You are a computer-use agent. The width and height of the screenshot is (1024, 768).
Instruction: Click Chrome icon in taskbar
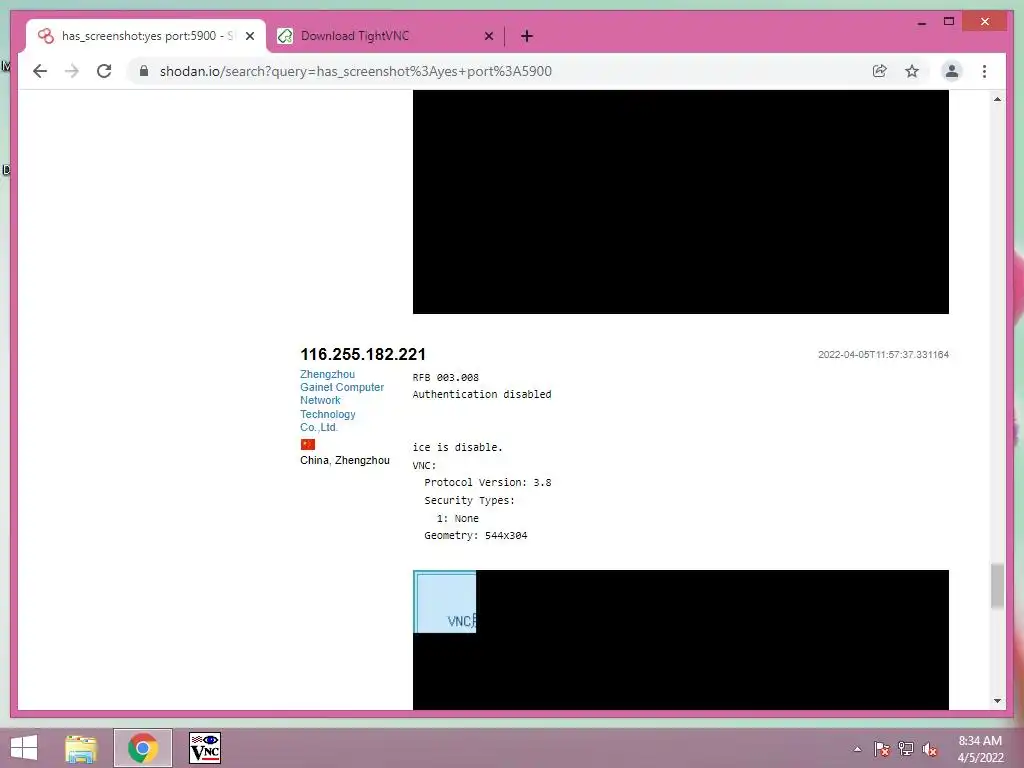coord(143,748)
